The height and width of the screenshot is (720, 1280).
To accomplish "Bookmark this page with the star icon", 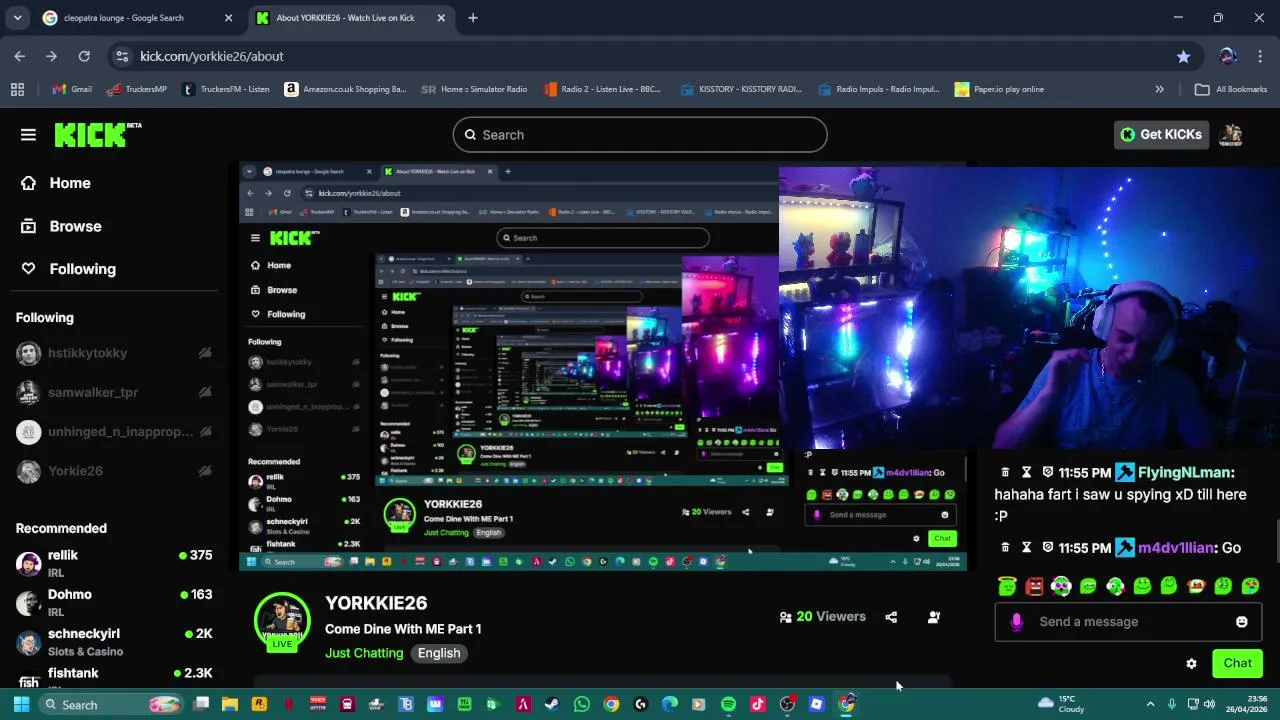I will (x=1183, y=56).
